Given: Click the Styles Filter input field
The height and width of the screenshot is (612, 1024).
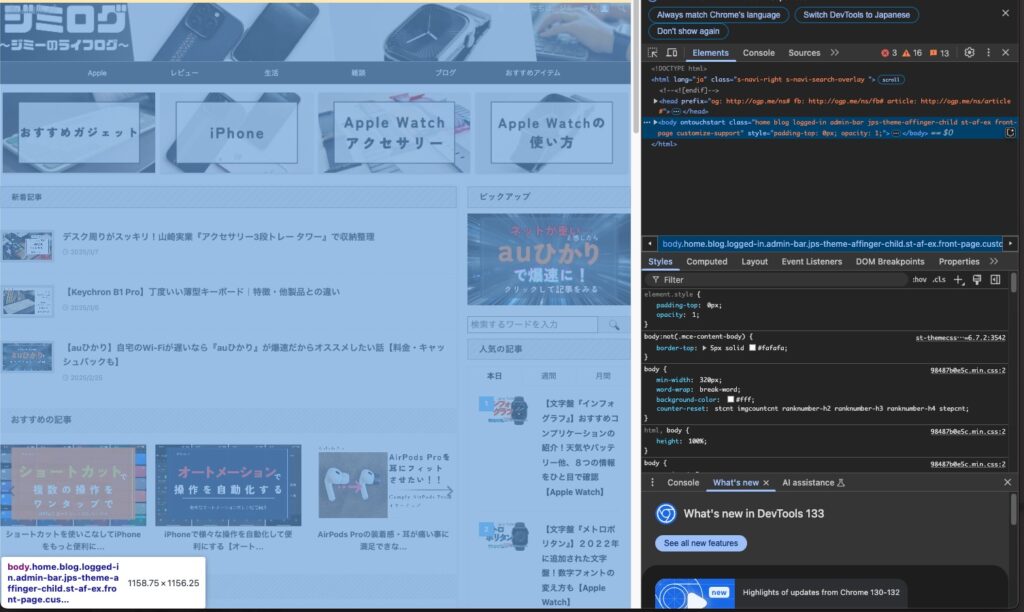Looking at the screenshot, I should [780, 280].
